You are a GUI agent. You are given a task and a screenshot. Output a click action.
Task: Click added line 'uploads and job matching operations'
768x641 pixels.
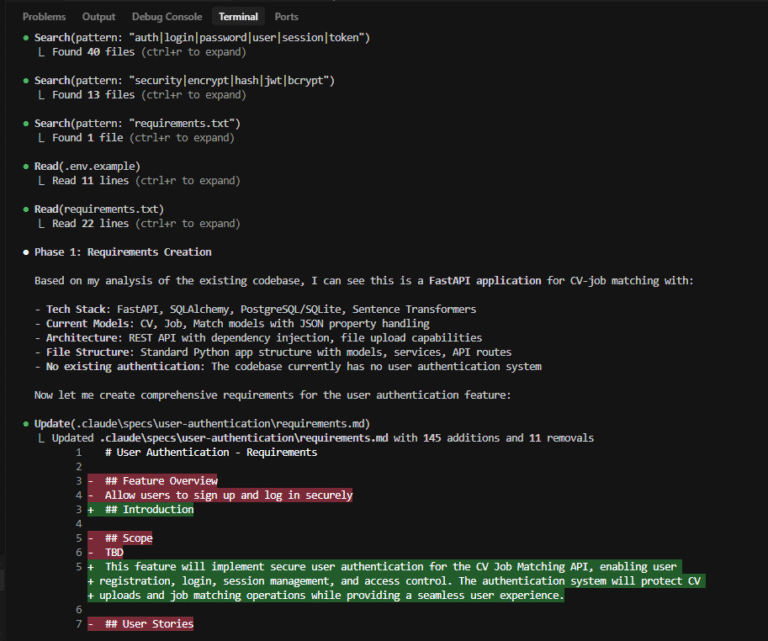326,595
